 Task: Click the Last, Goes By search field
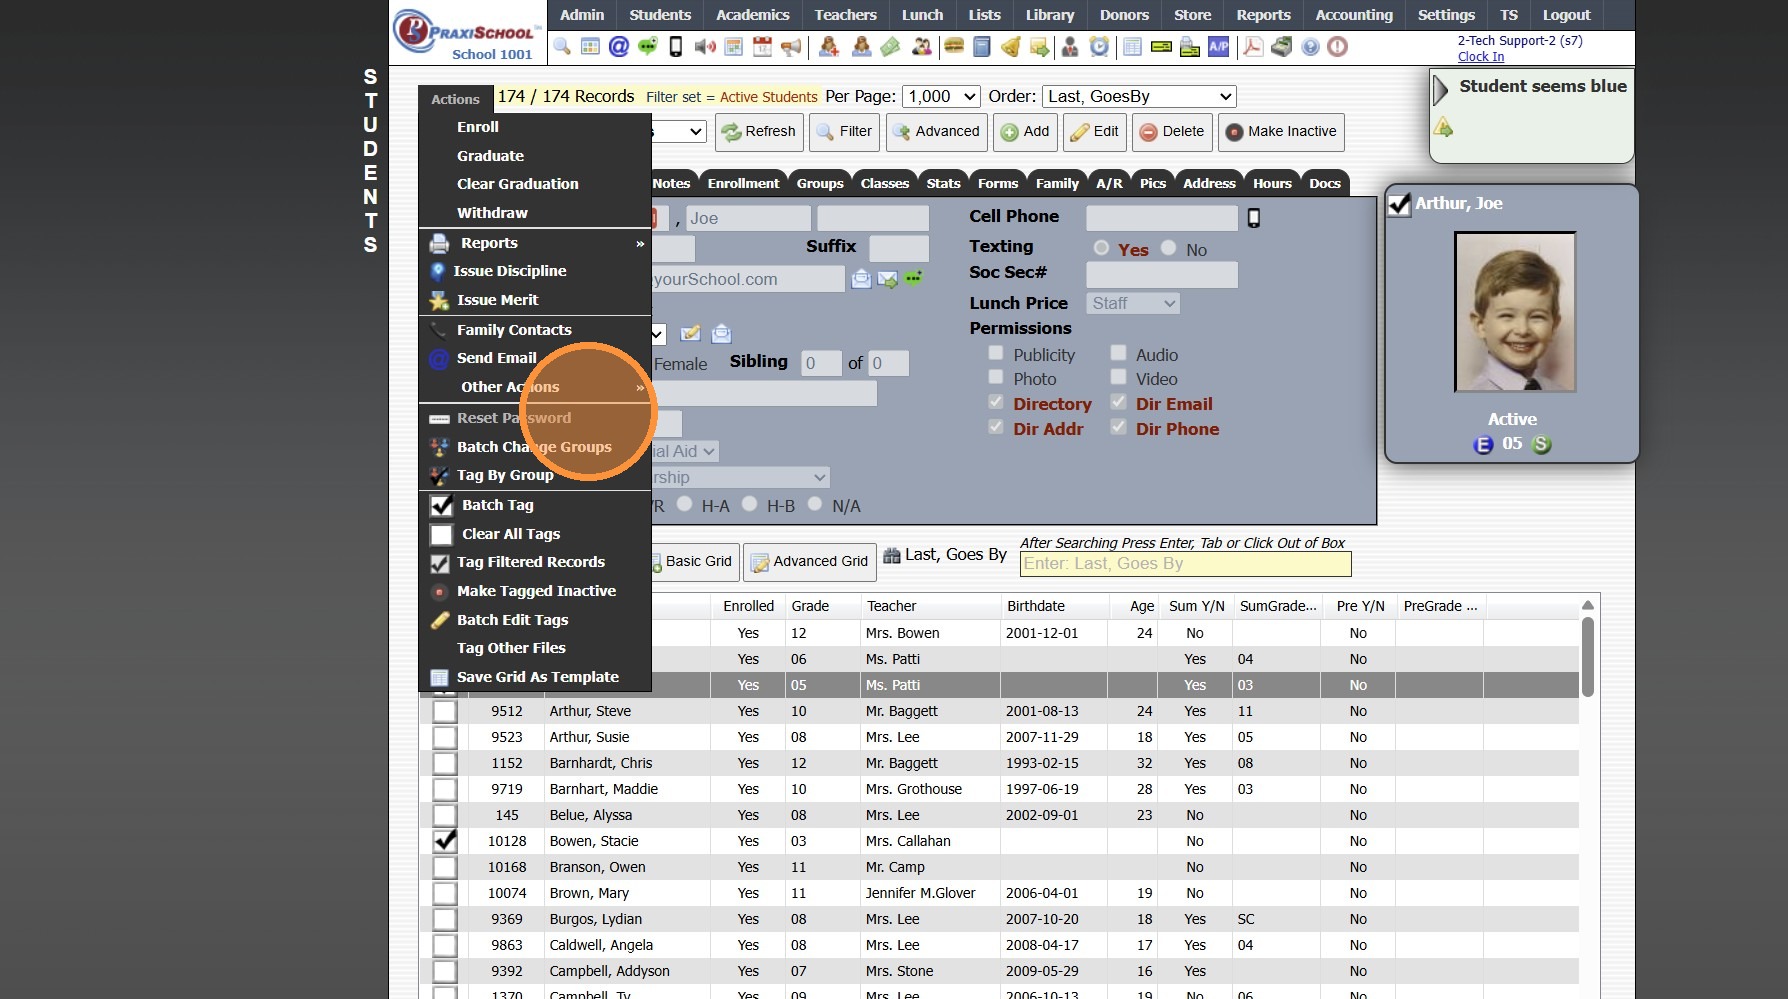click(1185, 564)
